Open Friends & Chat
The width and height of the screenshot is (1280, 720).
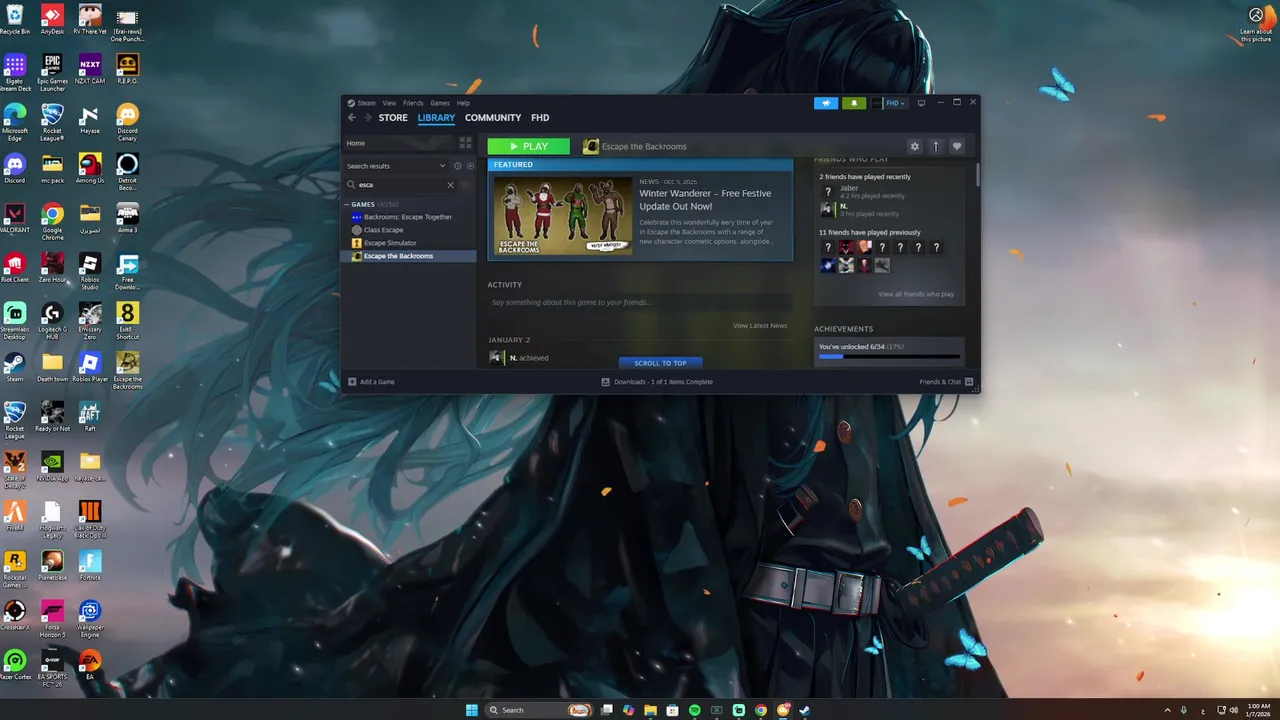946,382
